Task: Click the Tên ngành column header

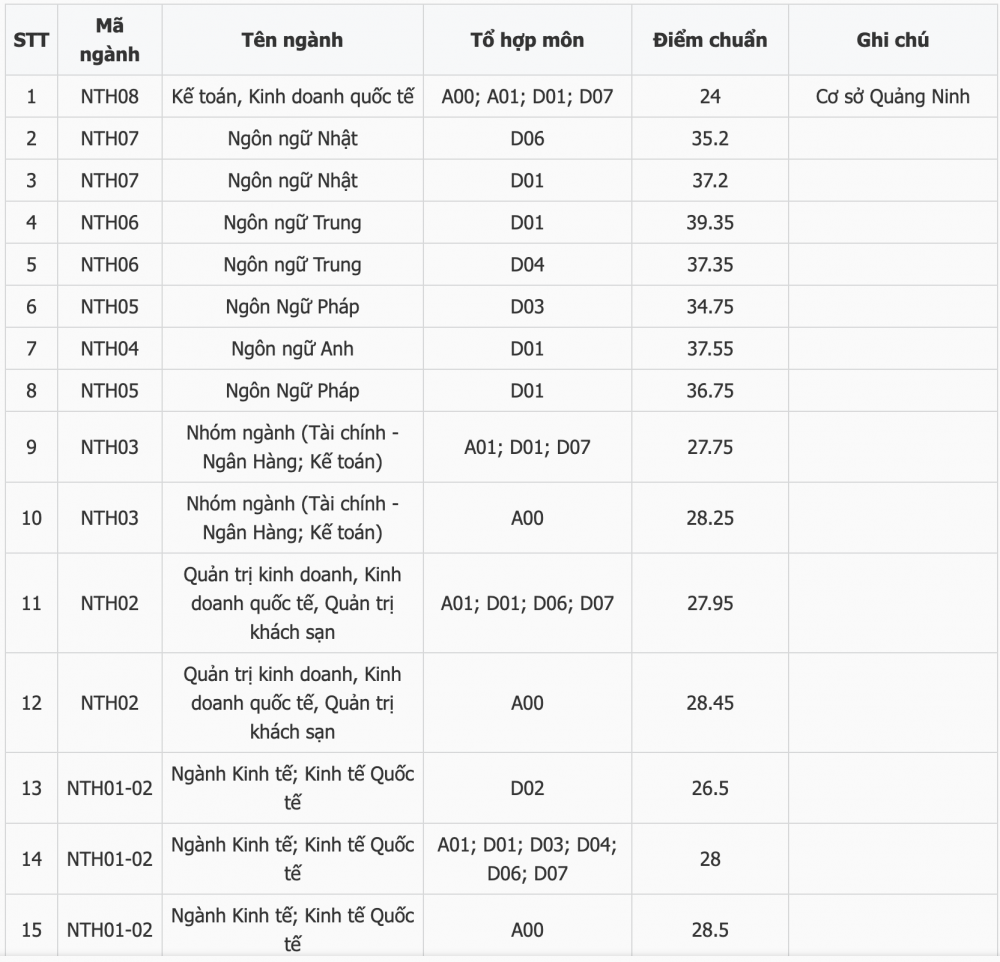Action: click(293, 40)
